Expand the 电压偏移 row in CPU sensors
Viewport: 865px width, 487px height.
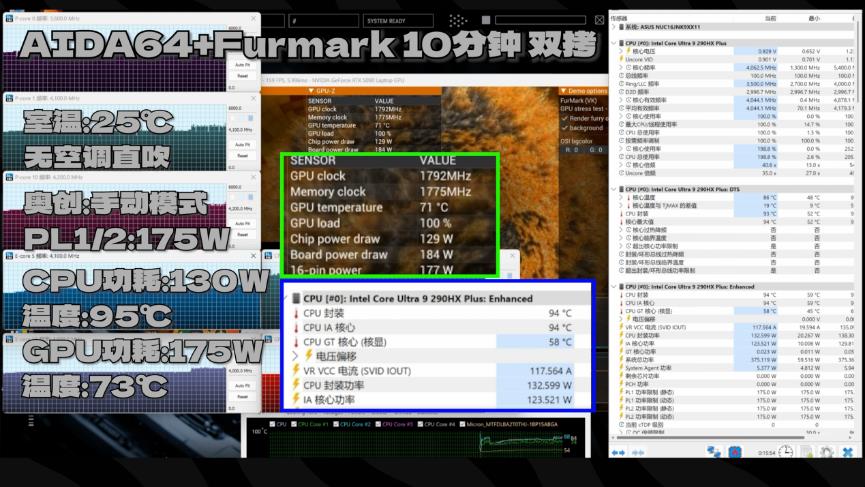(x=295, y=356)
